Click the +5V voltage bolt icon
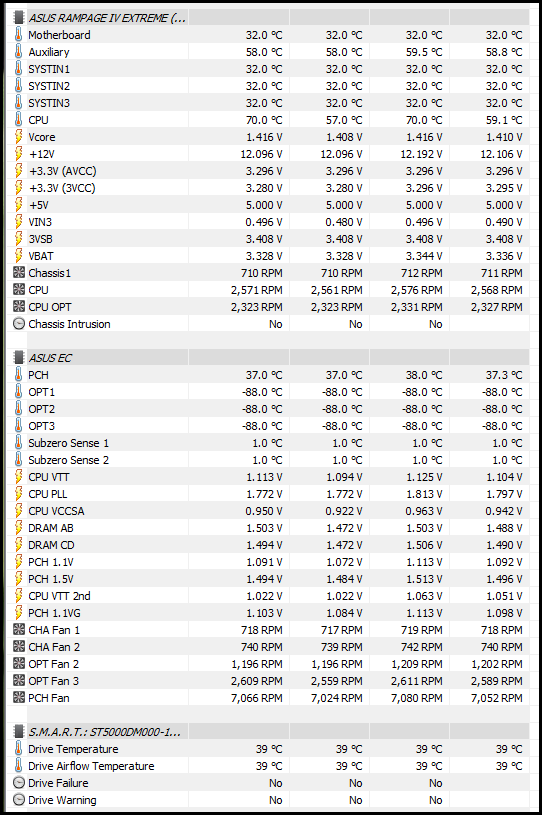The width and height of the screenshot is (542, 815). (x=19, y=205)
